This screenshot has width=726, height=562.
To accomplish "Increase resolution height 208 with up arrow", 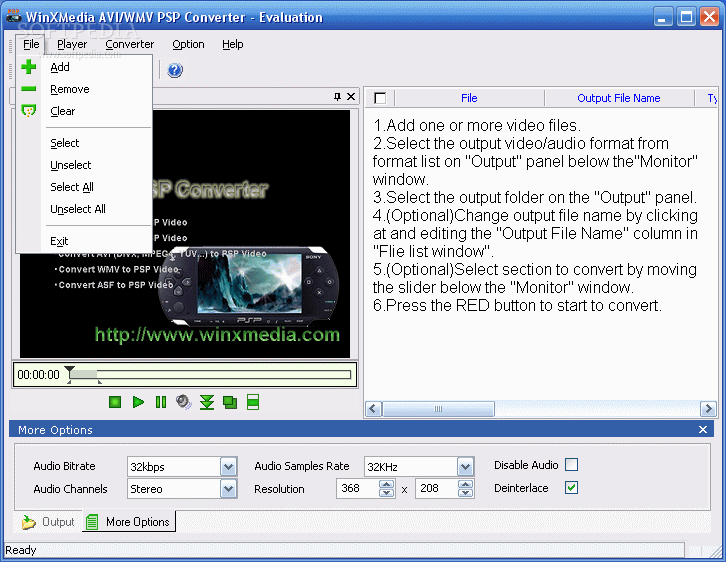I will (466, 484).
